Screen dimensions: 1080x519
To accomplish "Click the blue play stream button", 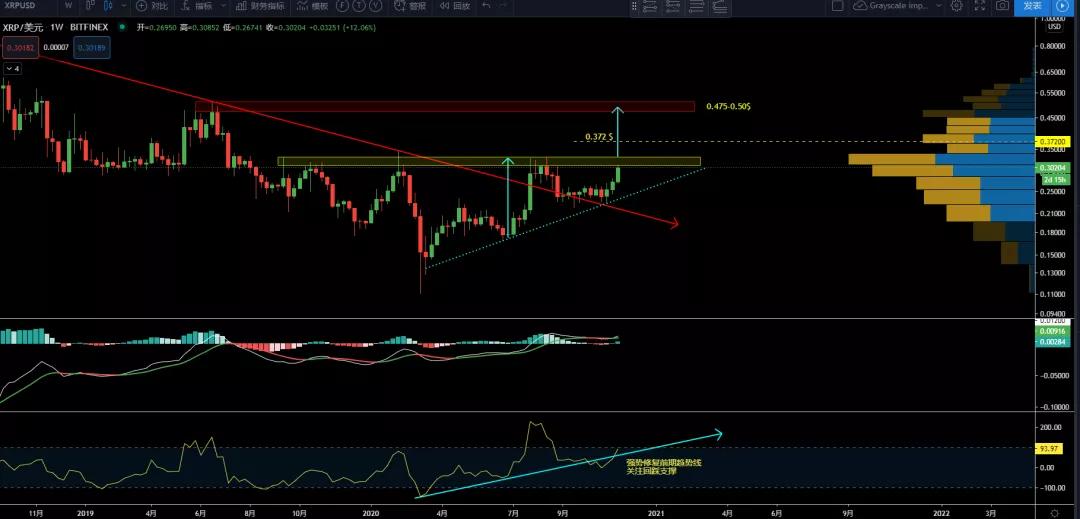I will click(x=1061, y=6).
